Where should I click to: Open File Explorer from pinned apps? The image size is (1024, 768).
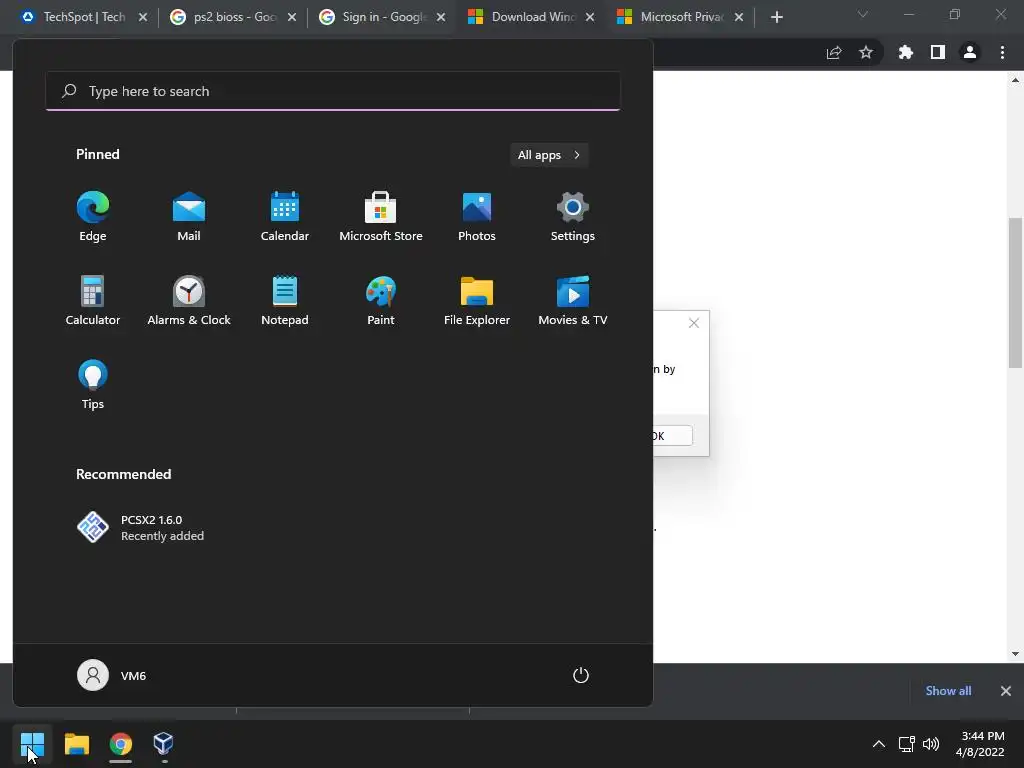coord(477,300)
